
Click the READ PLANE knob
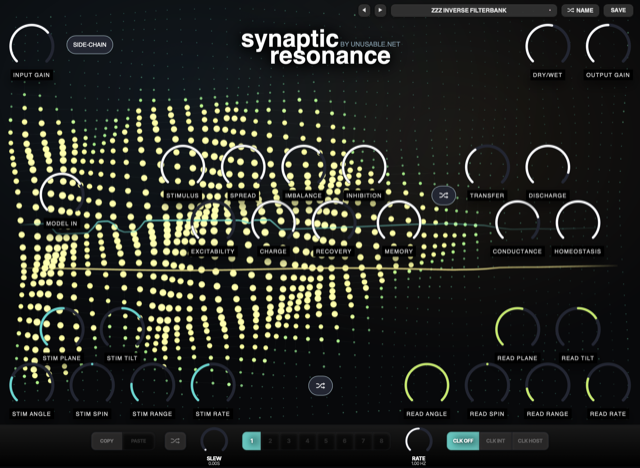[x=517, y=329]
